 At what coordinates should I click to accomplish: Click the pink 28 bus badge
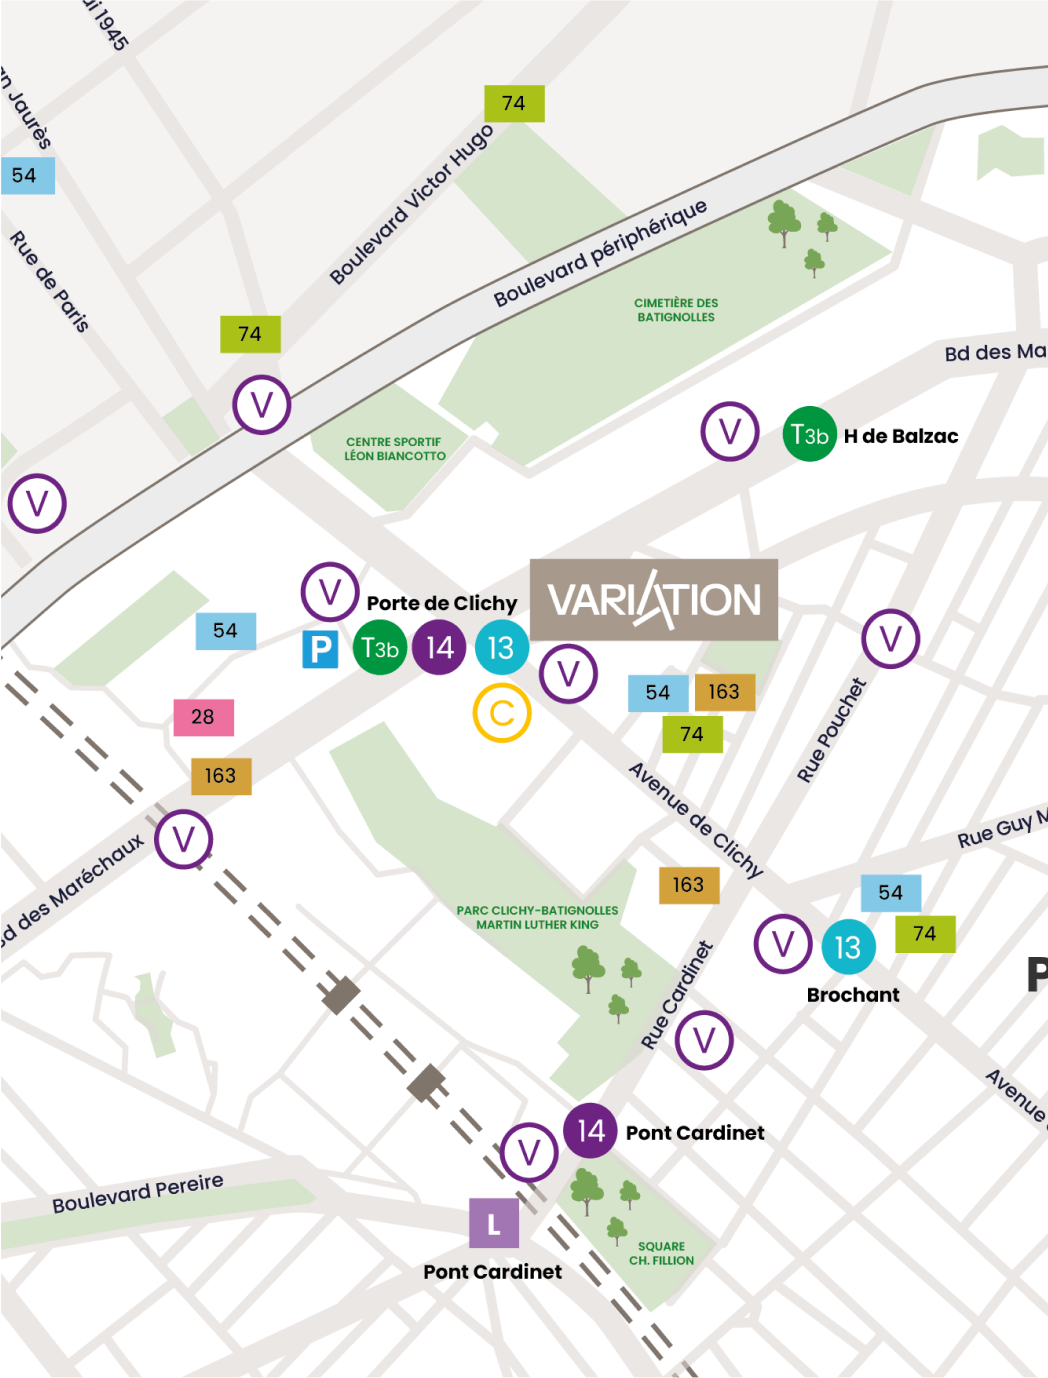click(x=204, y=717)
